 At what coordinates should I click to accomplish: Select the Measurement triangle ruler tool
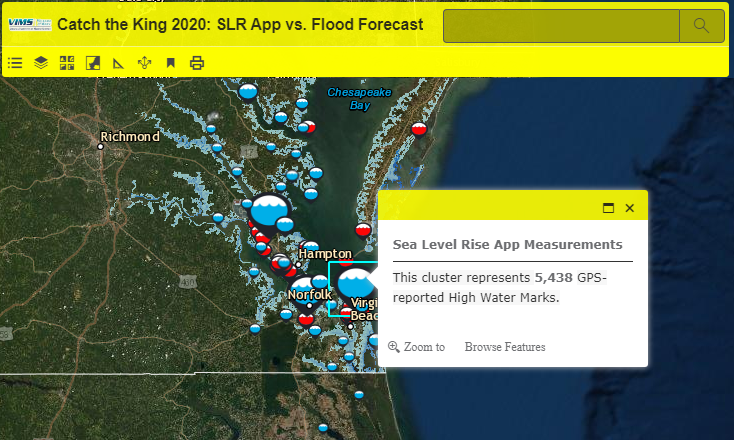point(119,63)
